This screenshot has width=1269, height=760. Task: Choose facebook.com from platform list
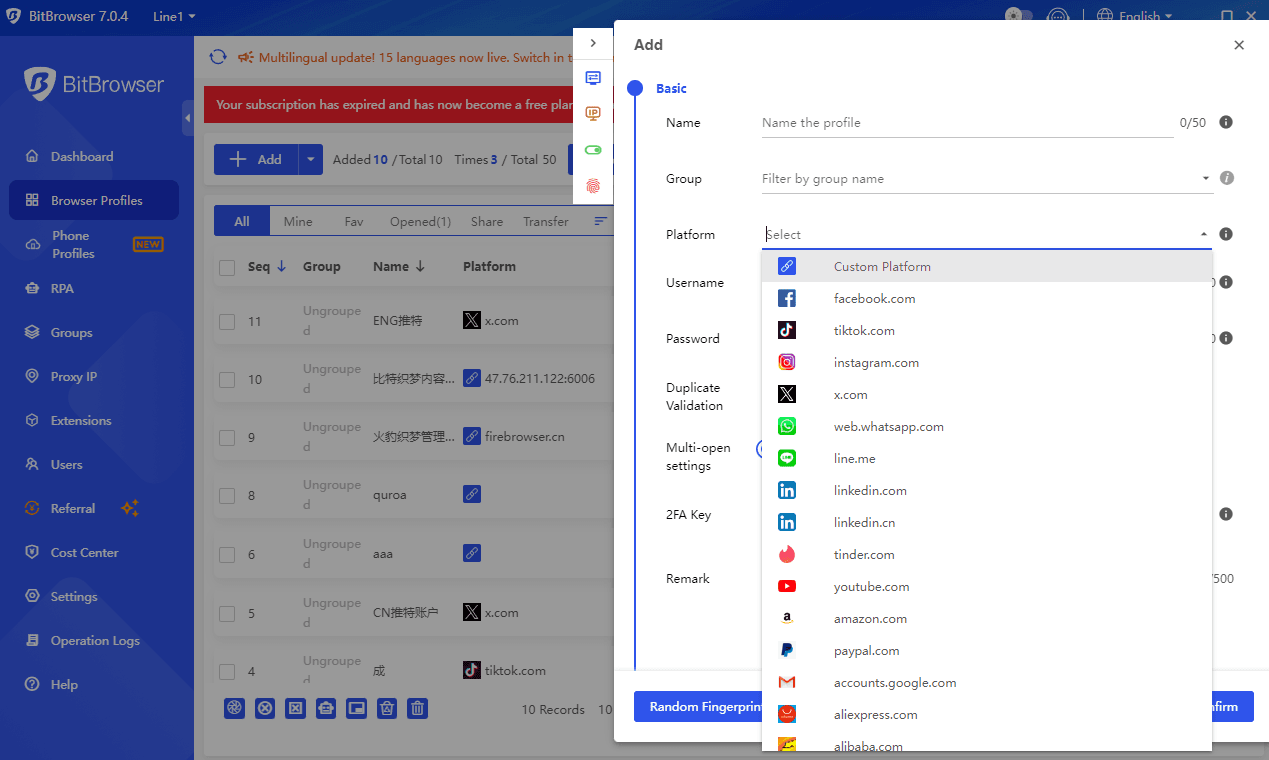click(986, 298)
